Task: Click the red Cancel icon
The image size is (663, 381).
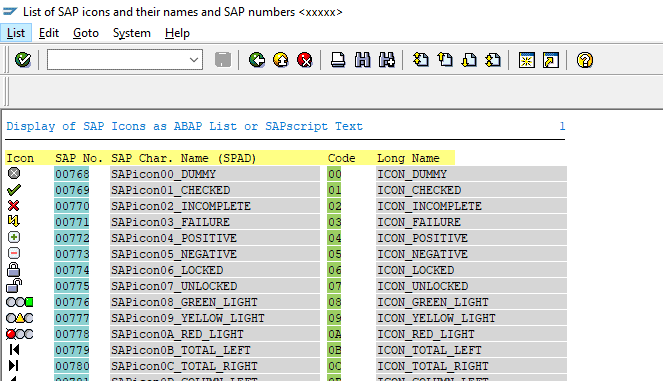Action: pyautogui.click(x=304, y=60)
